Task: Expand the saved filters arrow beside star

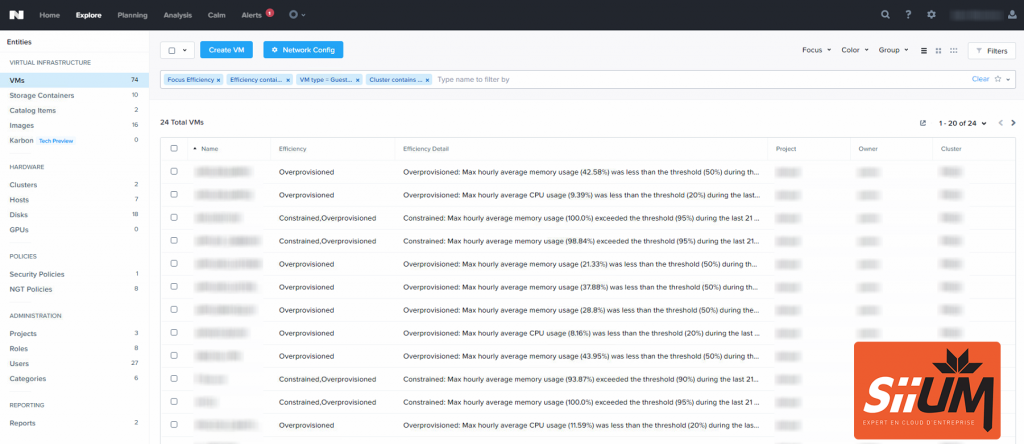Action: (1008, 80)
